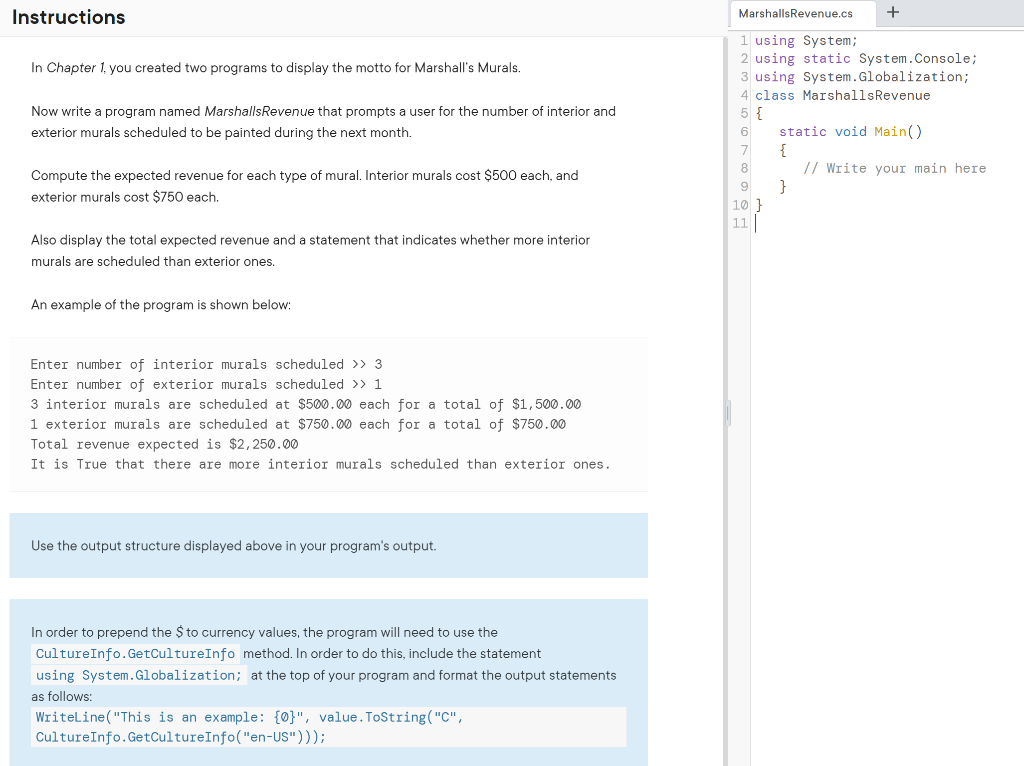
Task: Open a new editor tab with the plus icon
Action: click(892, 12)
